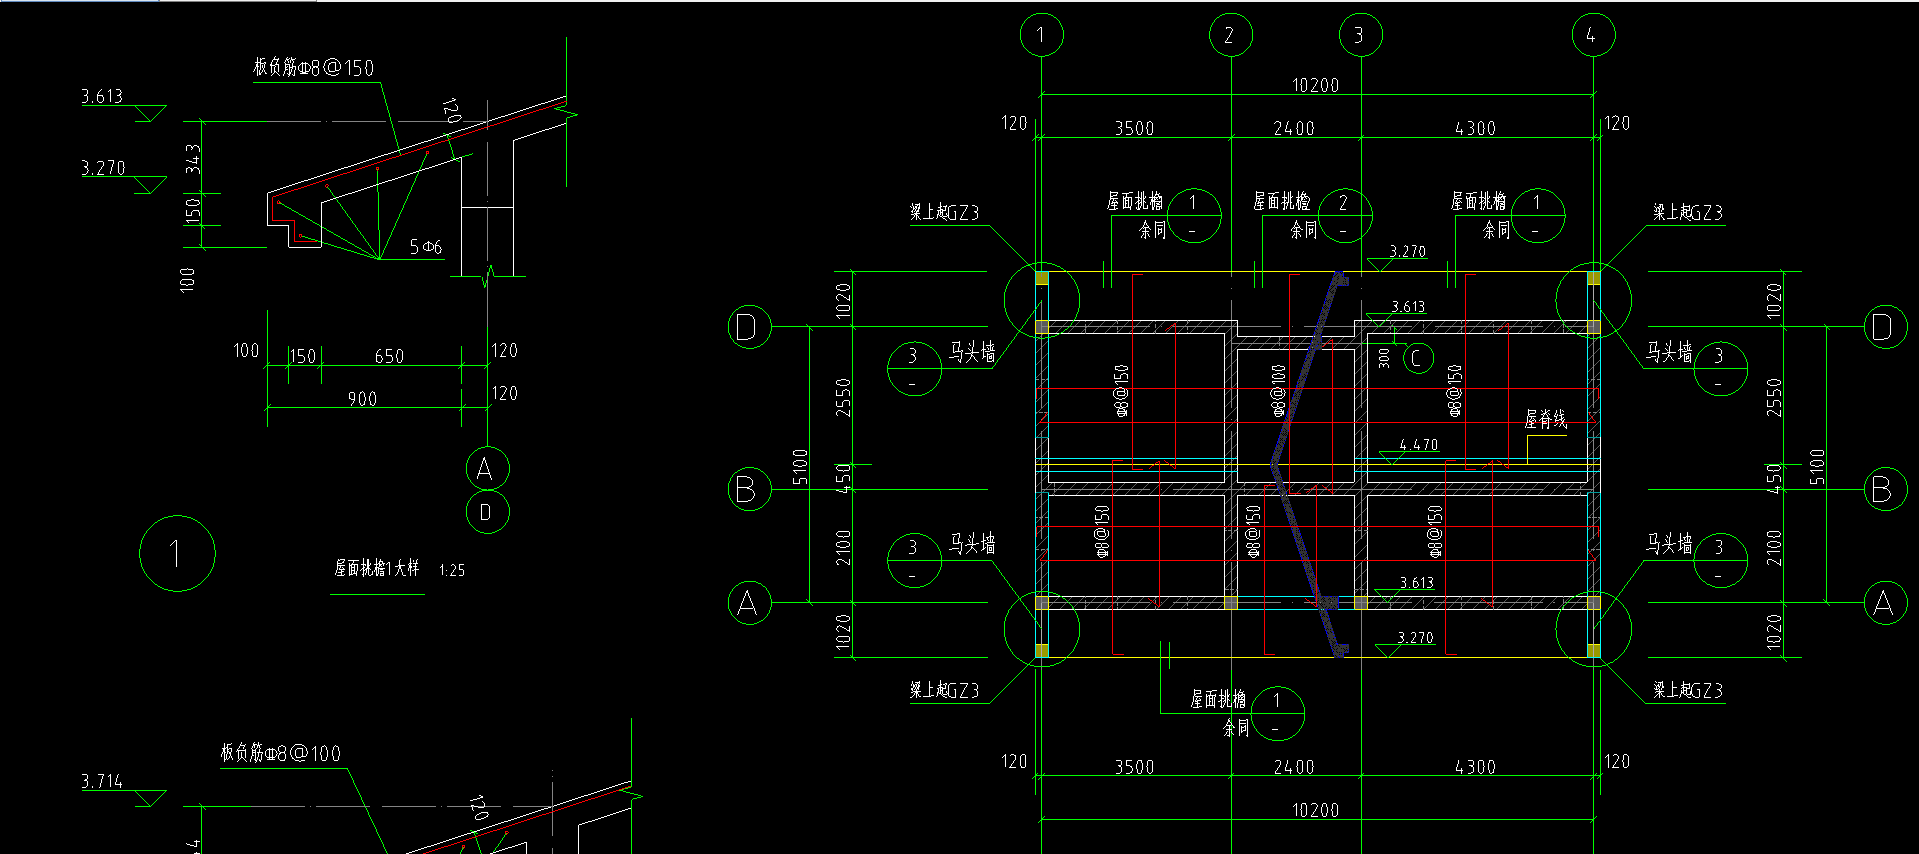Select the top '4300' dimension text

(x=1475, y=128)
